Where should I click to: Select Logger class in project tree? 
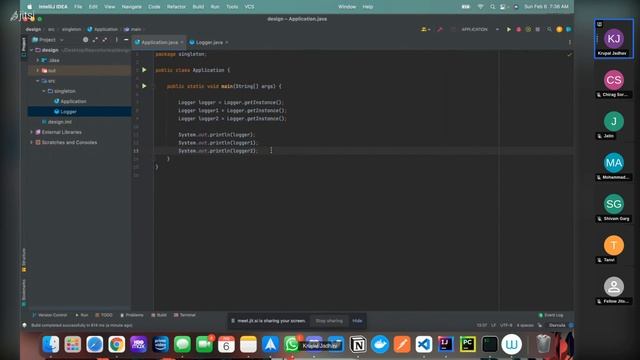pyautogui.click(x=68, y=111)
